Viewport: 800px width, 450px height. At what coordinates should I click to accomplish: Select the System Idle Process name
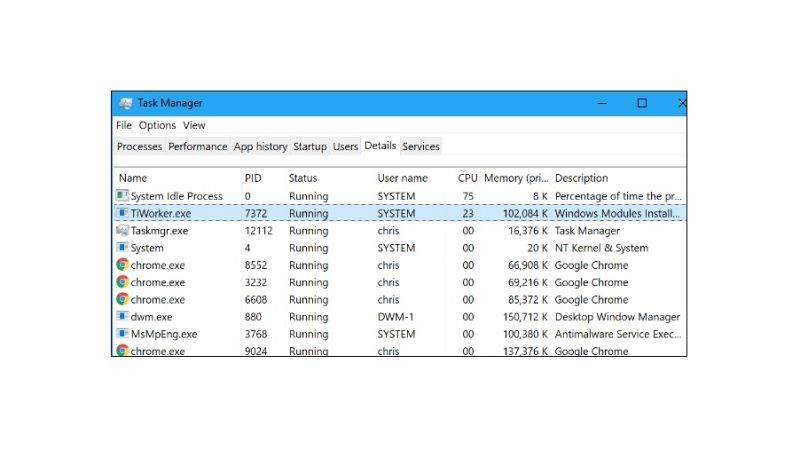(x=177, y=196)
